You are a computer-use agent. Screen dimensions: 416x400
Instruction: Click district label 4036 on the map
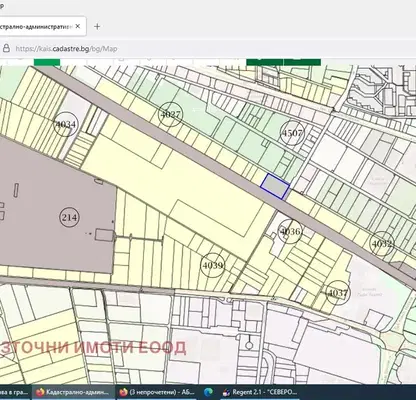point(290,231)
